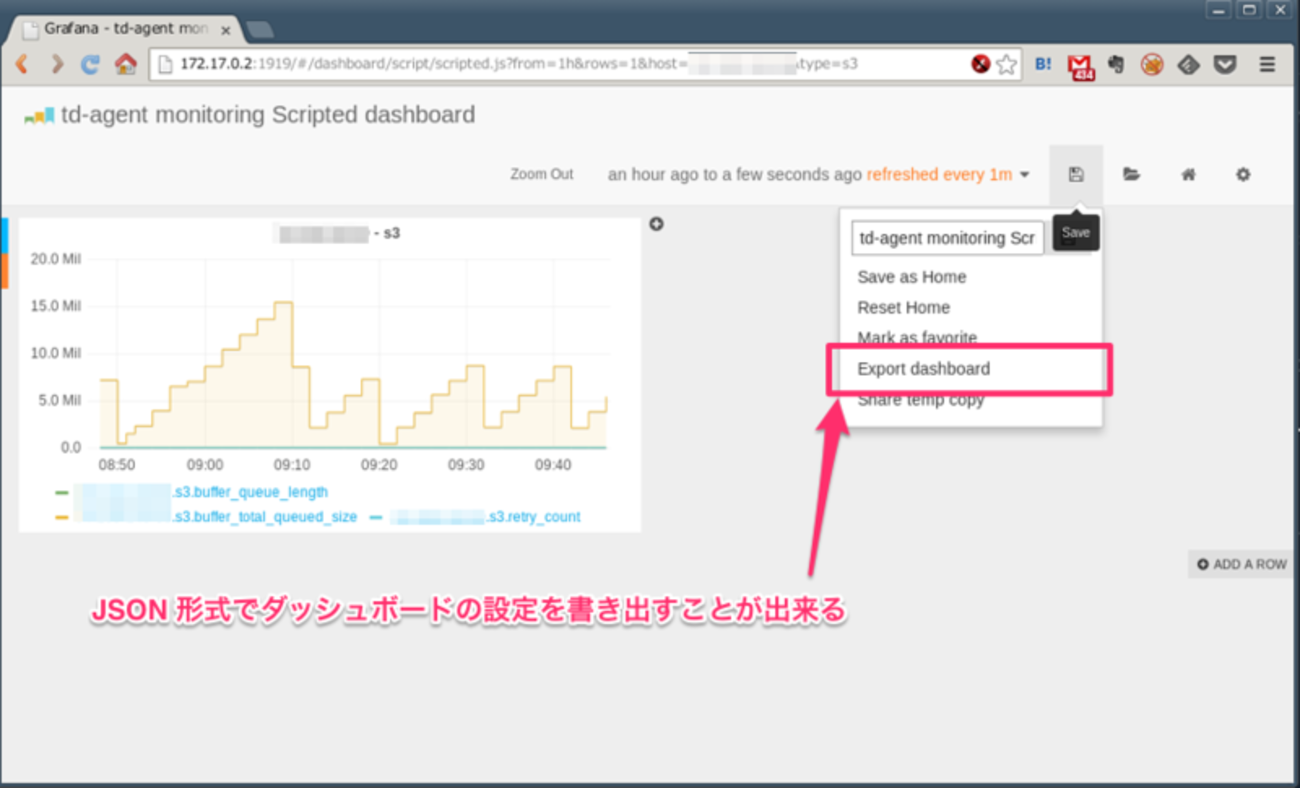
Task: Click the blue row handle at left edge
Action: (x=4, y=235)
